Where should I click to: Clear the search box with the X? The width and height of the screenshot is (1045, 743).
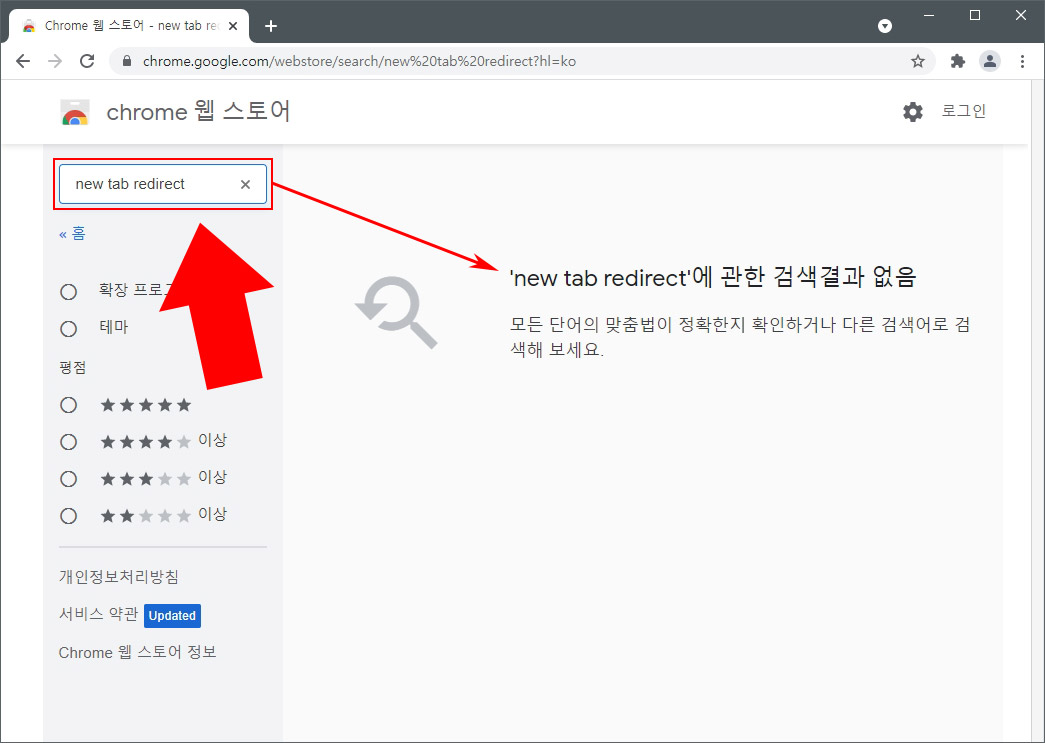pyautogui.click(x=245, y=185)
